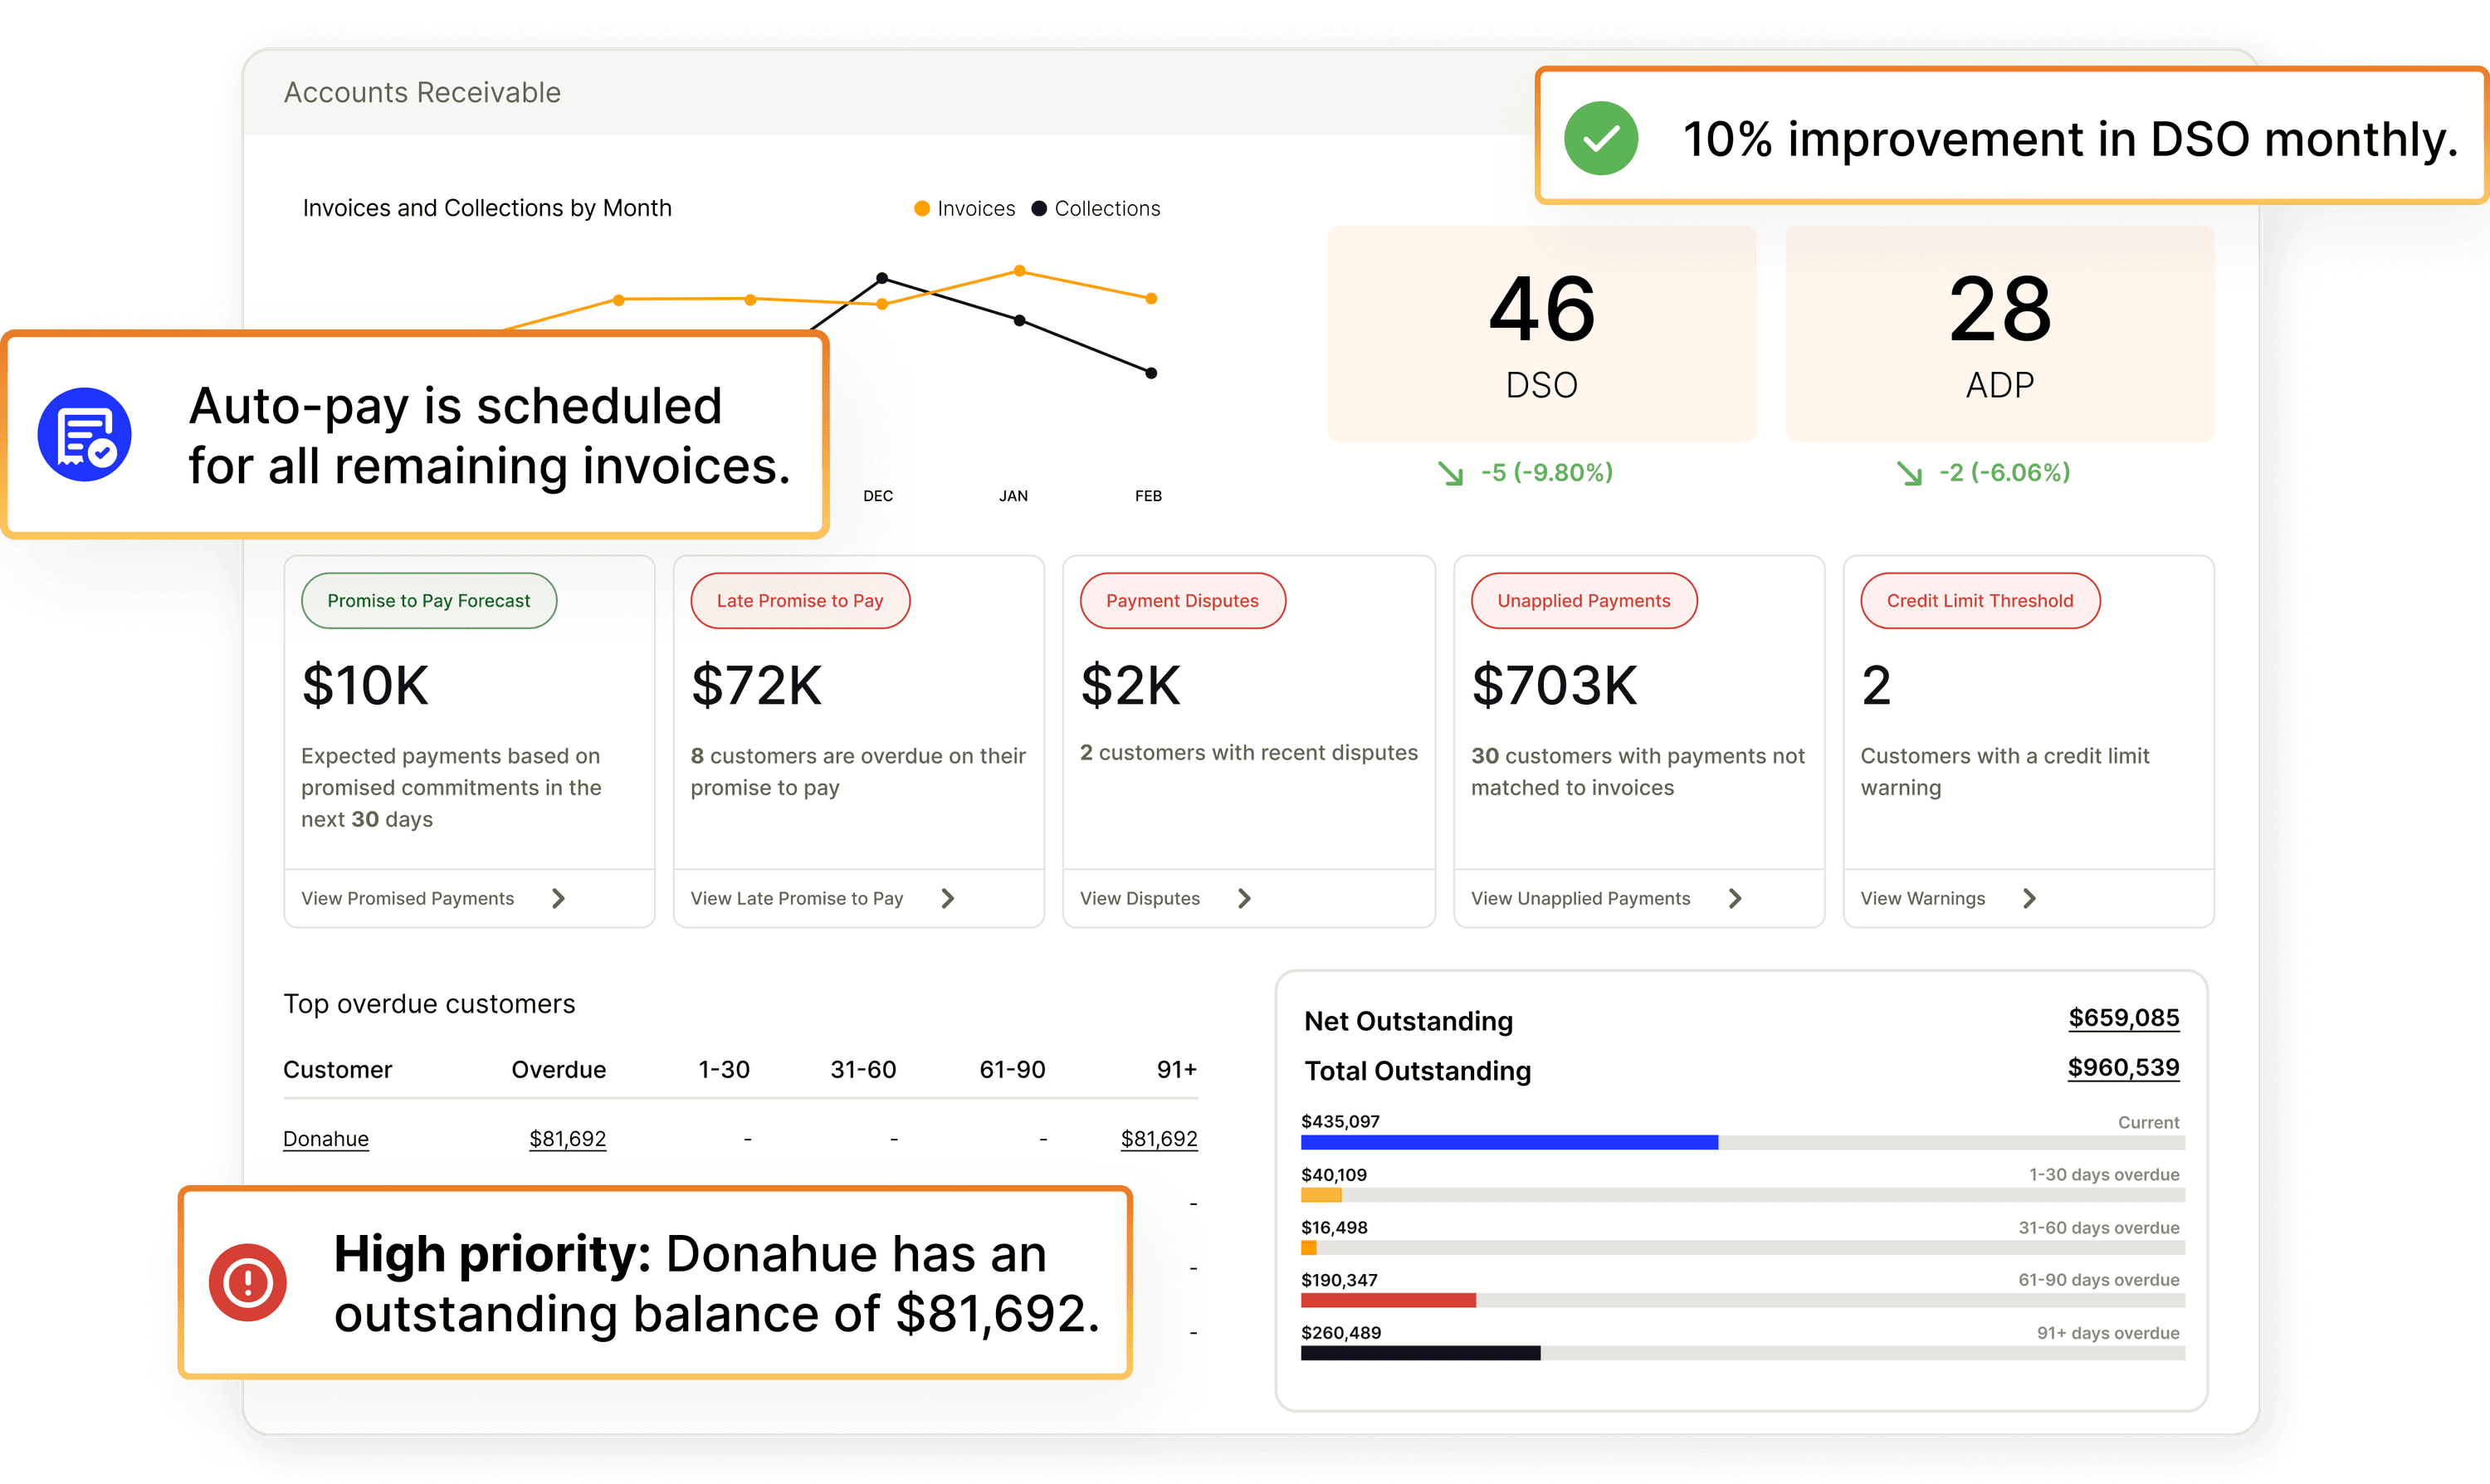Select the Unapplied Payments tag

pyautogui.click(x=1583, y=601)
